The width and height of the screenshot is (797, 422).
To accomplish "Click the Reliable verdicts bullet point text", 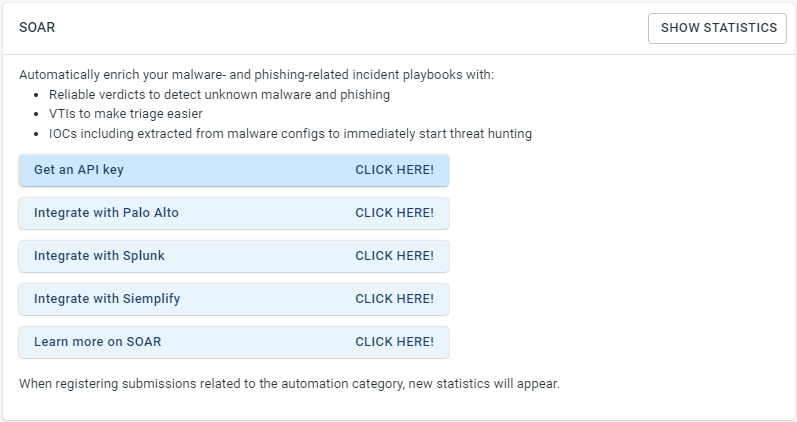I will (219, 95).
